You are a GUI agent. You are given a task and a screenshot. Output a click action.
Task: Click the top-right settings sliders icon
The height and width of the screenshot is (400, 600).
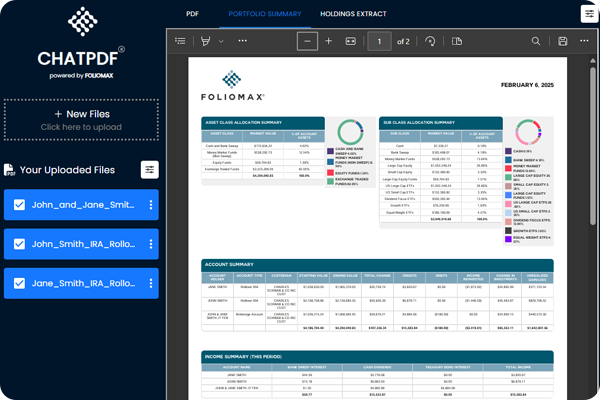click(589, 14)
